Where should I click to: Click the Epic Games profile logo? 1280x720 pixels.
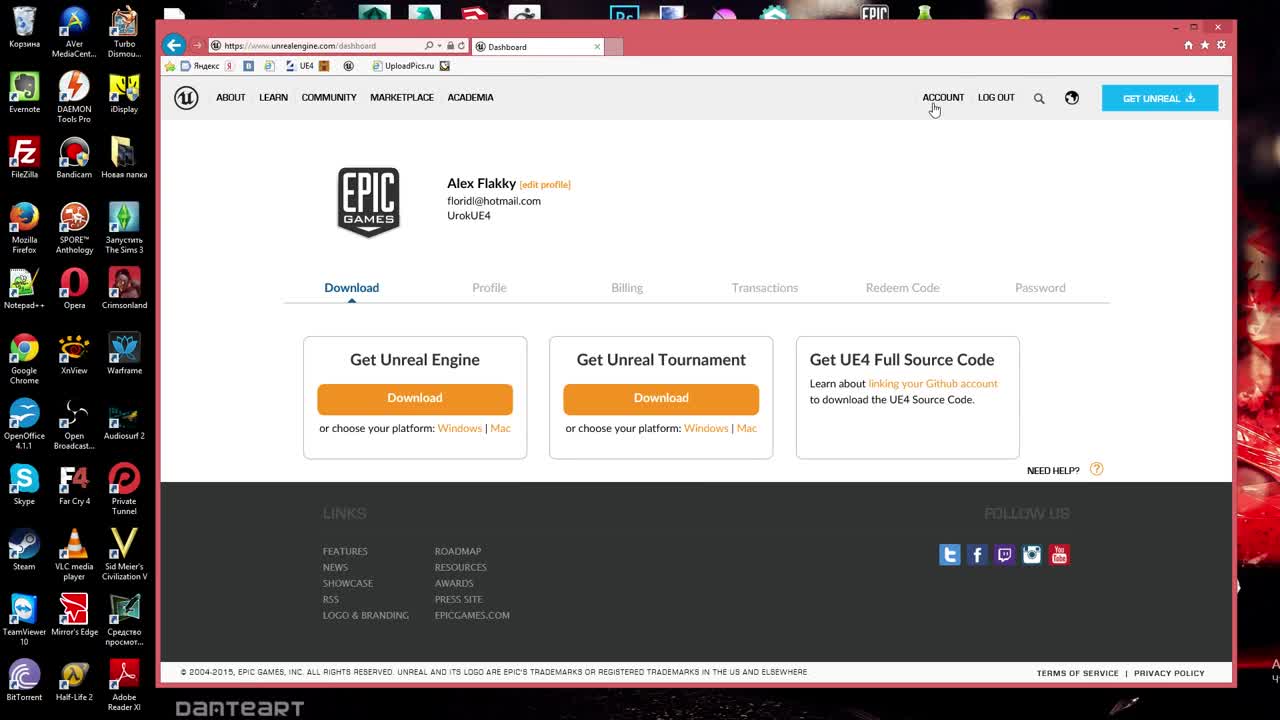[369, 202]
